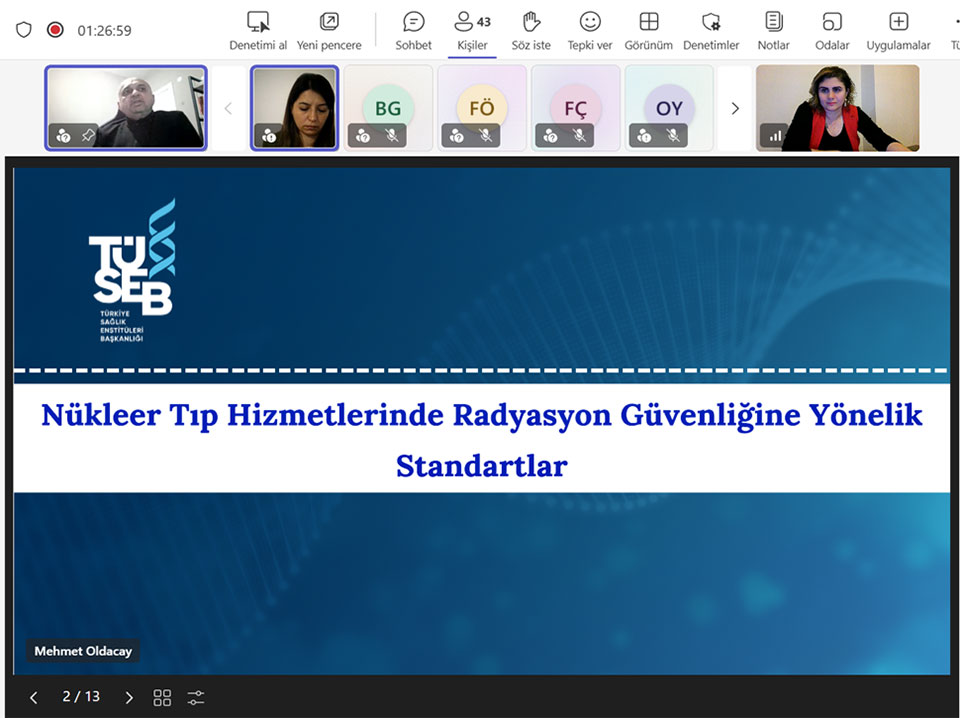Screen dimensions: 960x718
Task: Go back to the previous slide
Action: [x=34, y=697]
